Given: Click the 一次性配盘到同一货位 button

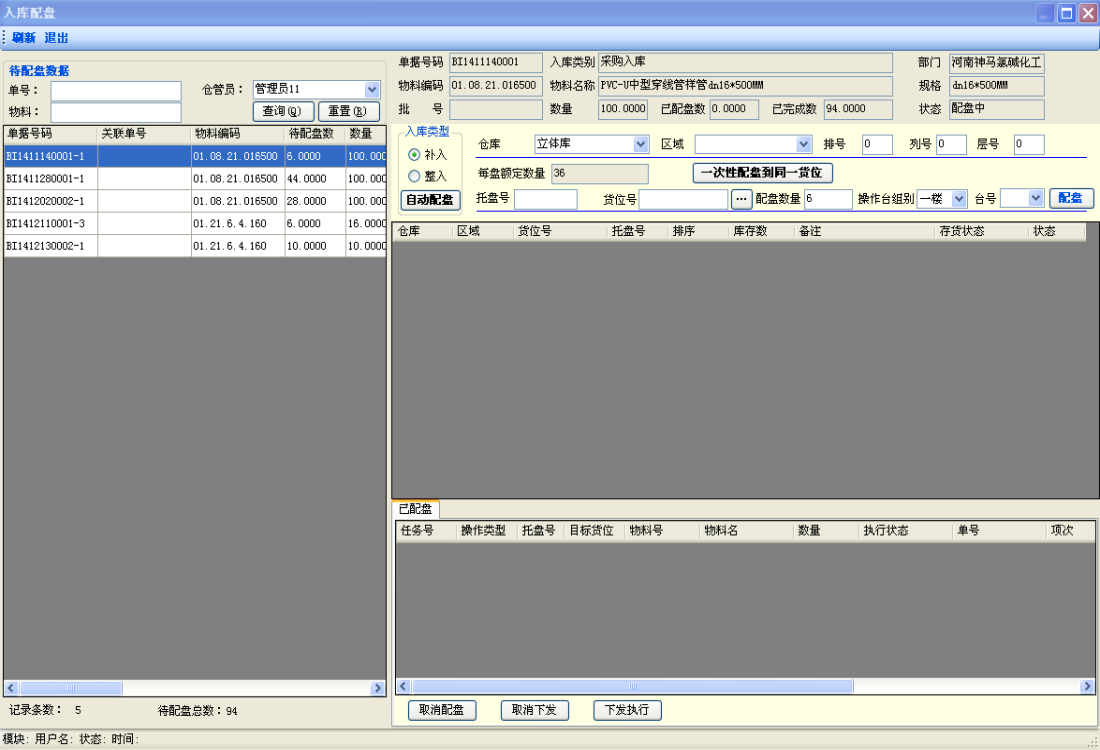Looking at the screenshot, I should coord(762,172).
